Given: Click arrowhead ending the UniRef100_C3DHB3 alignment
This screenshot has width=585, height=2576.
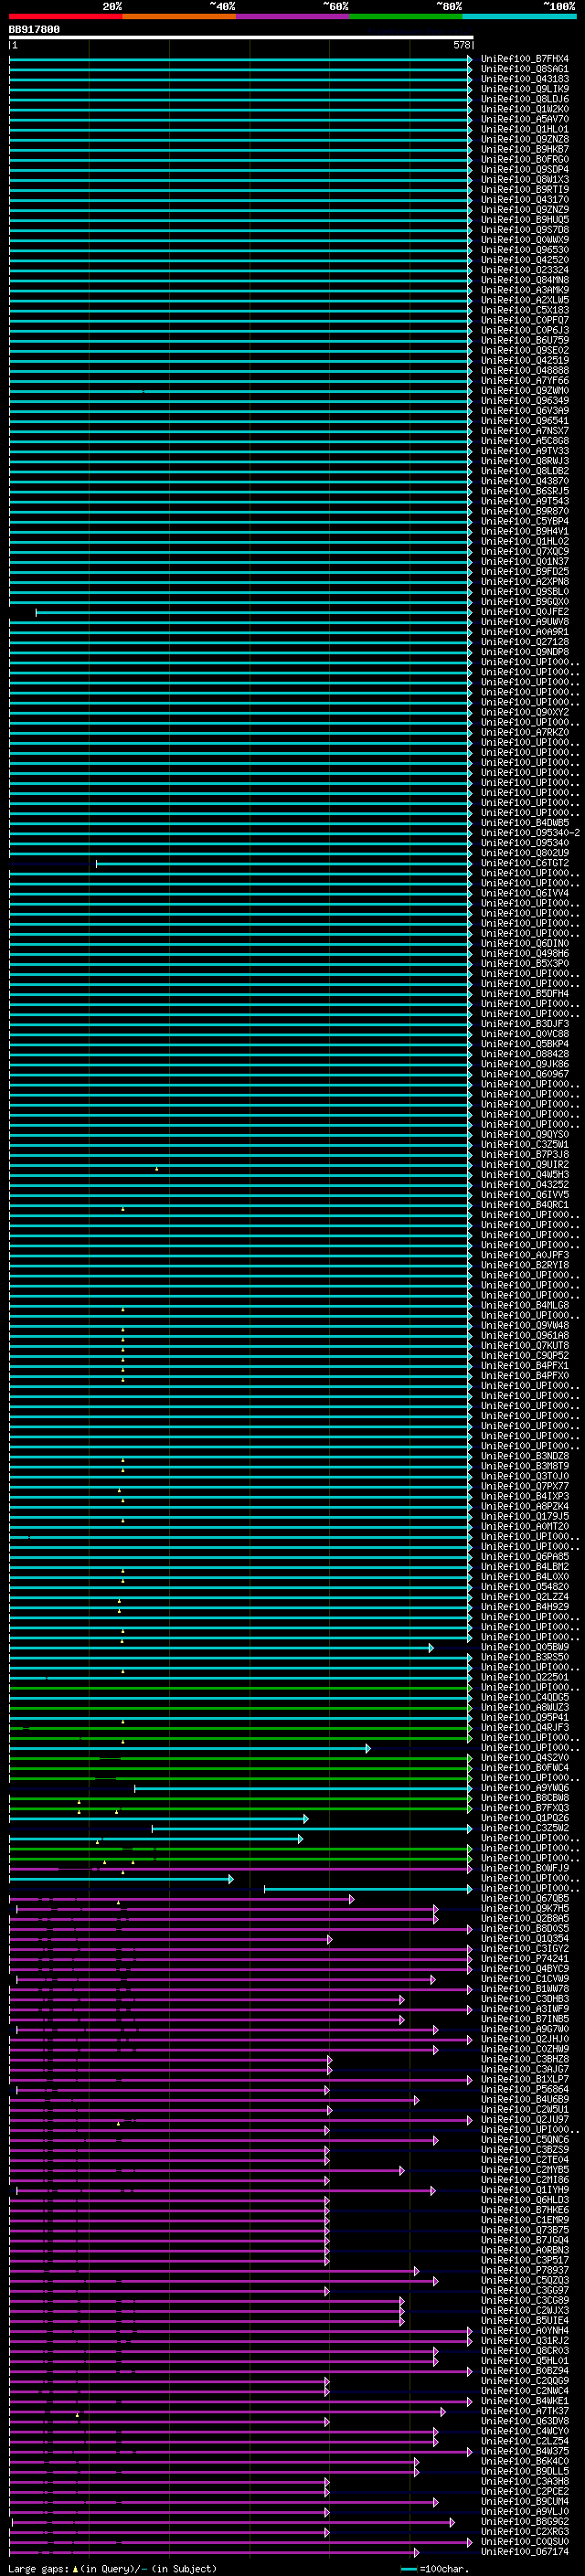Looking at the screenshot, I should (x=402, y=2000).
